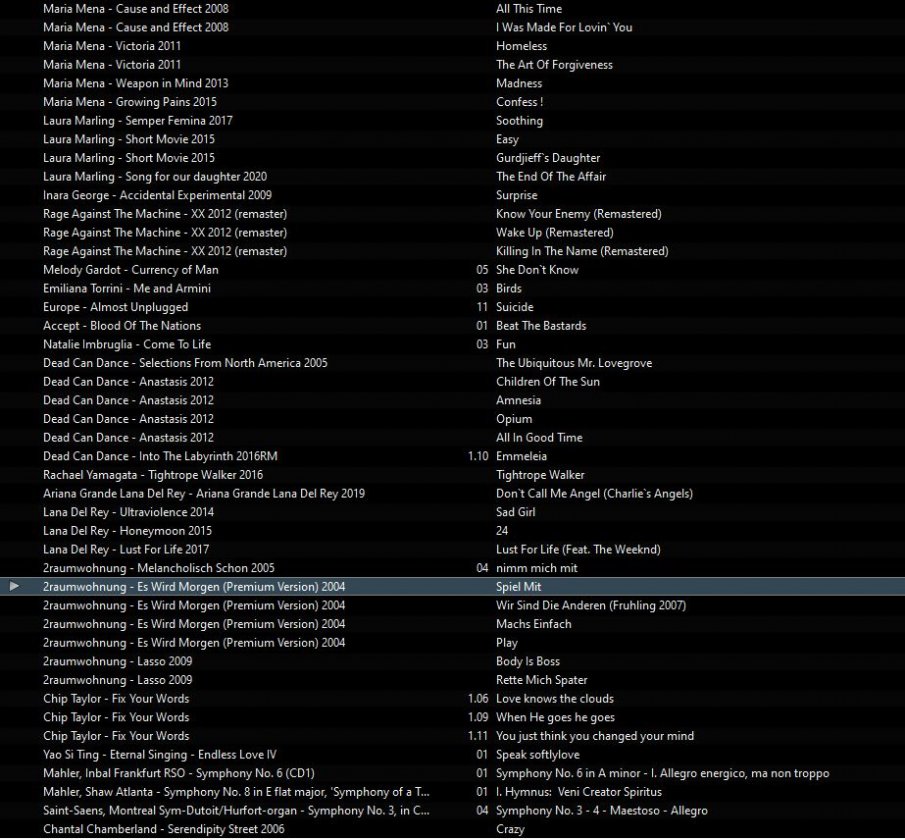Click track number 11 beside Suicide
This screenshot has width=905, height=840.
[482, 307]
